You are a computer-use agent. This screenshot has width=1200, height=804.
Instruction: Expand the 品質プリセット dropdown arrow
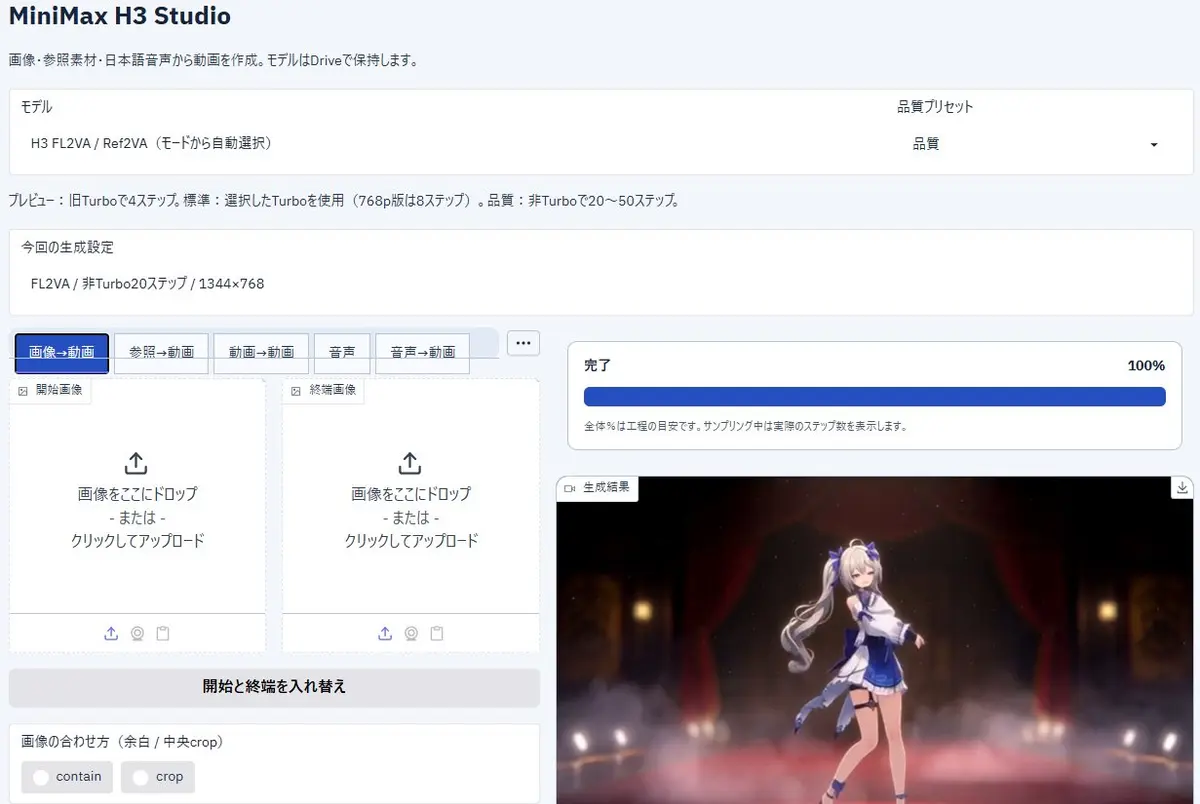[1154, 145]
